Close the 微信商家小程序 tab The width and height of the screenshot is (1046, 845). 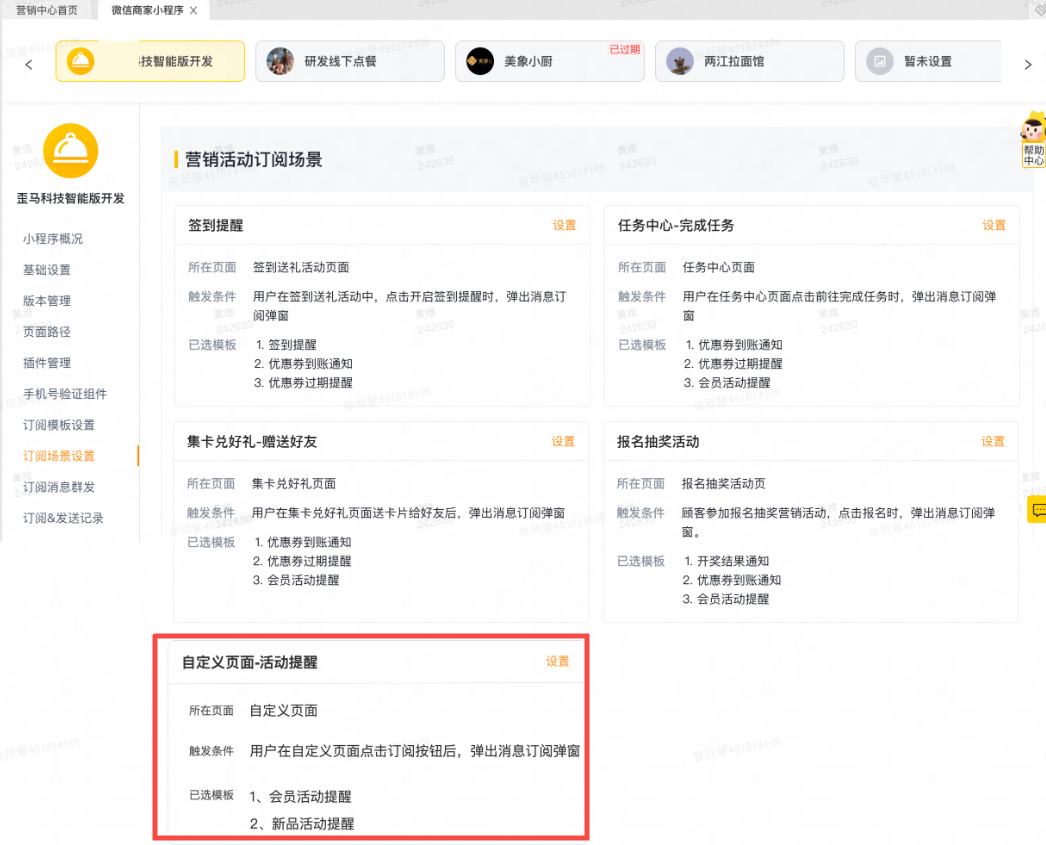pyautogui.click(x=193, y=11)
